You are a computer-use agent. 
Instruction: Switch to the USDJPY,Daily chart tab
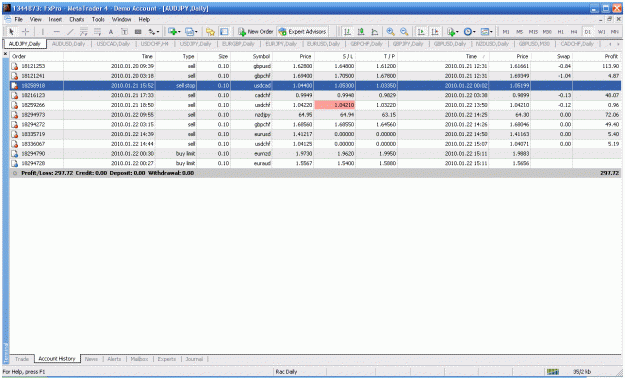tap(195, 44)
